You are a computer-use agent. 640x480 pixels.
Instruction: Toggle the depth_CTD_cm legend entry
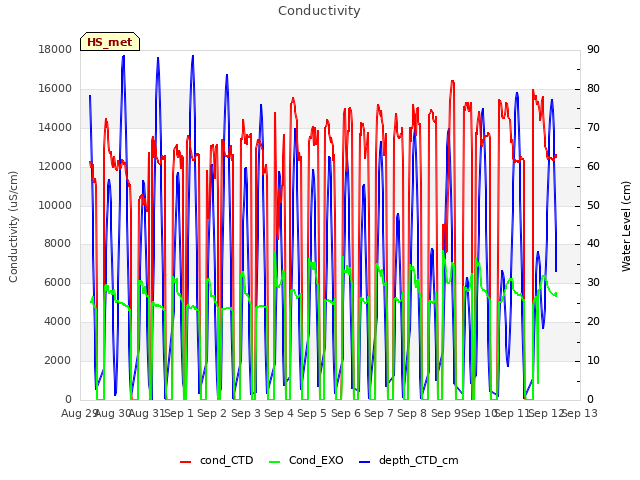(409, 460)
